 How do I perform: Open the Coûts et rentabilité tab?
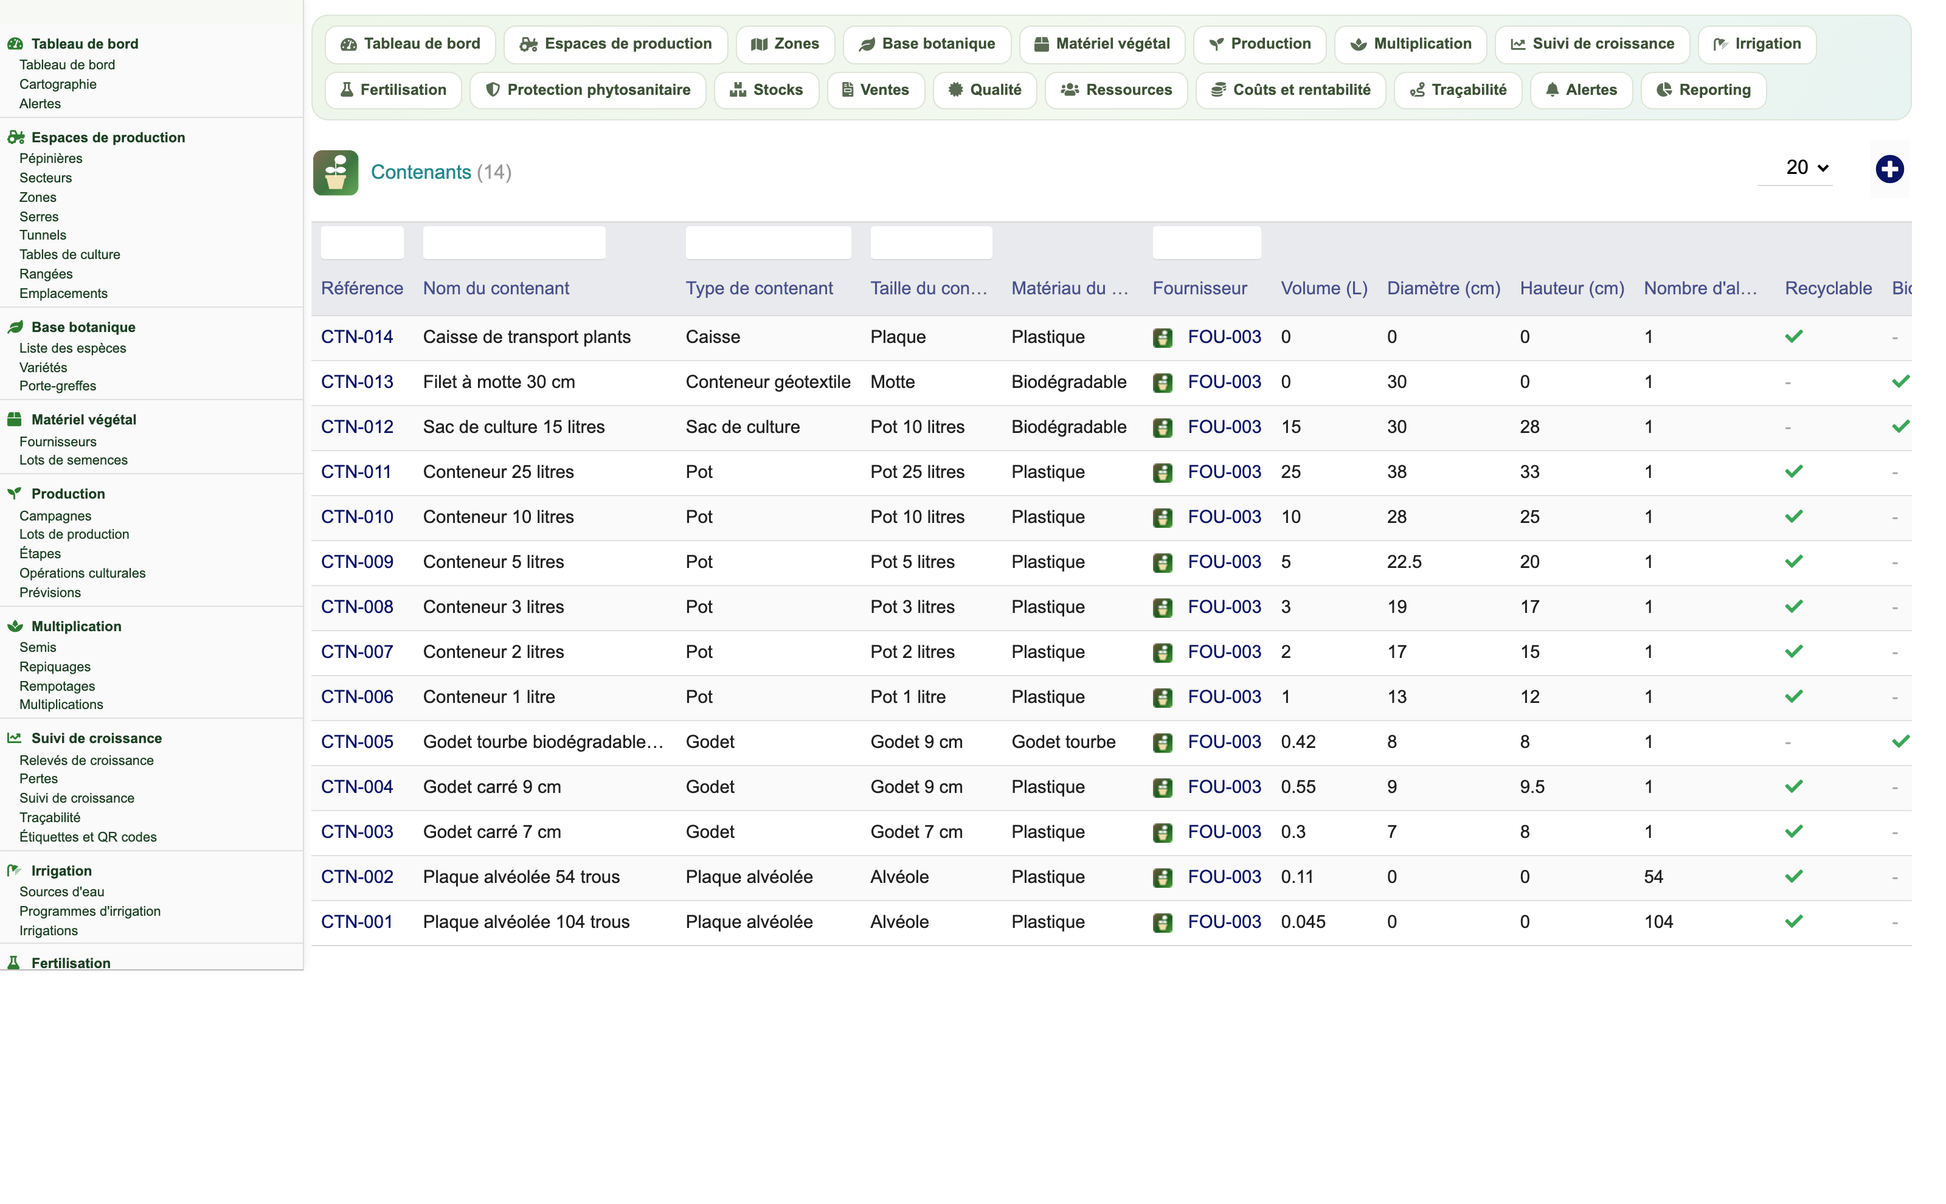pos(1291,90)
